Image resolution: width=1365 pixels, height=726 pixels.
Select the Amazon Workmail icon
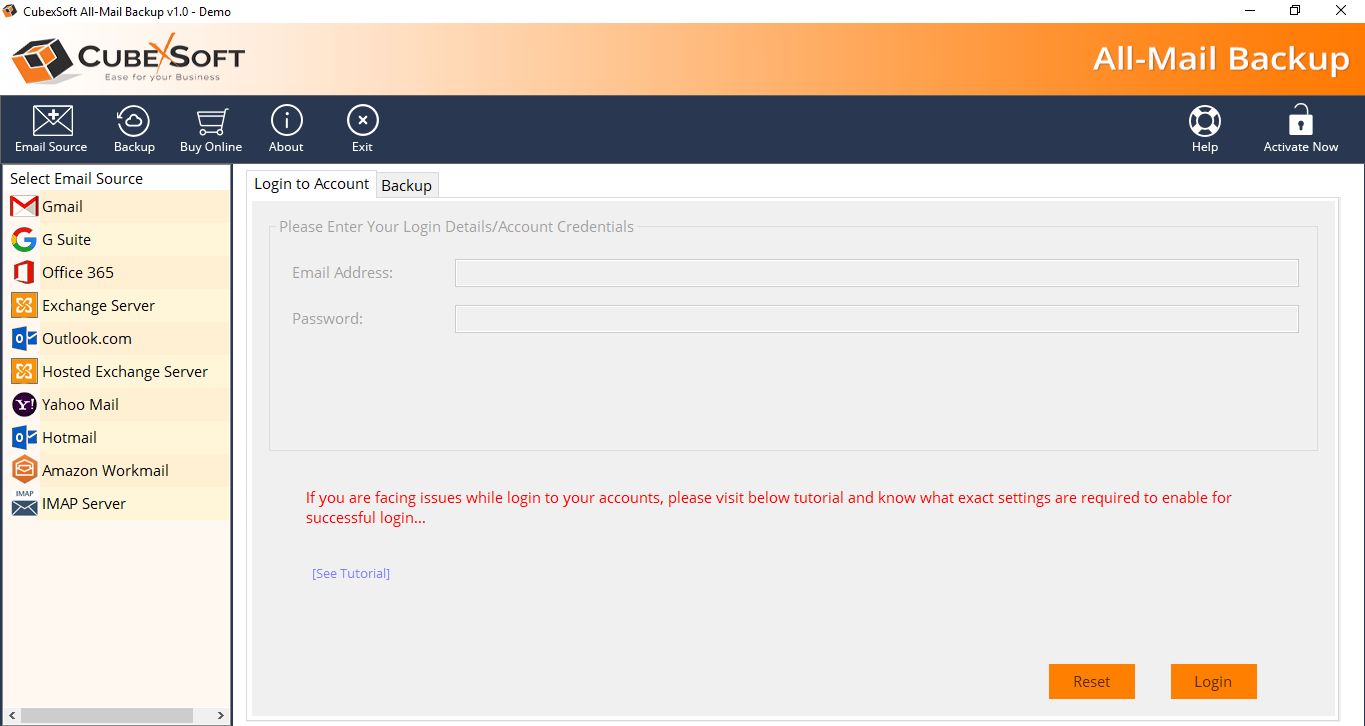24,470
